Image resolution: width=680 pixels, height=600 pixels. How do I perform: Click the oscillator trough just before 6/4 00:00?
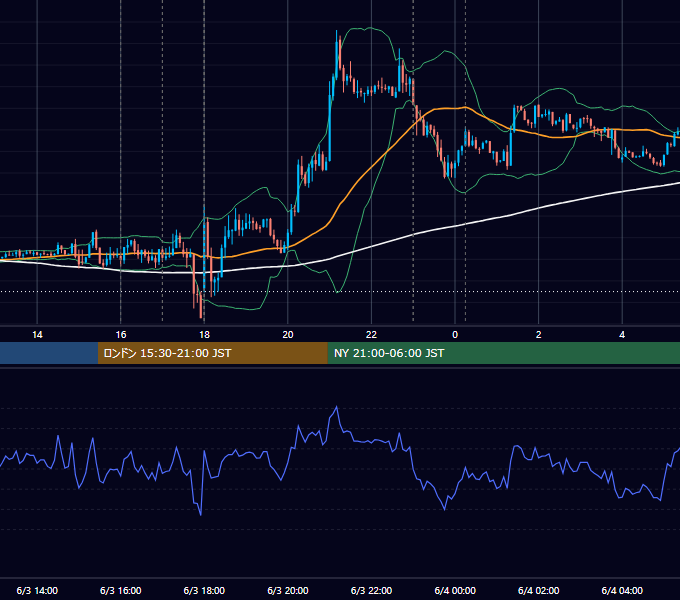(x=445, y=509)
